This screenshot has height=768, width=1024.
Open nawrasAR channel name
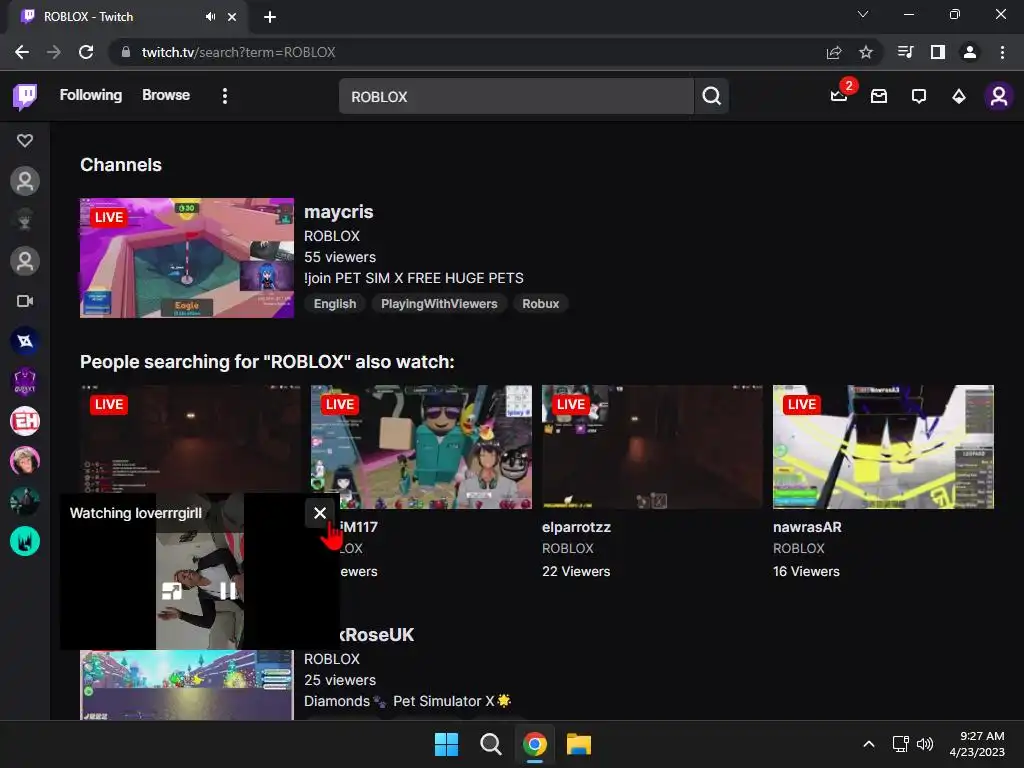(807, 527)
